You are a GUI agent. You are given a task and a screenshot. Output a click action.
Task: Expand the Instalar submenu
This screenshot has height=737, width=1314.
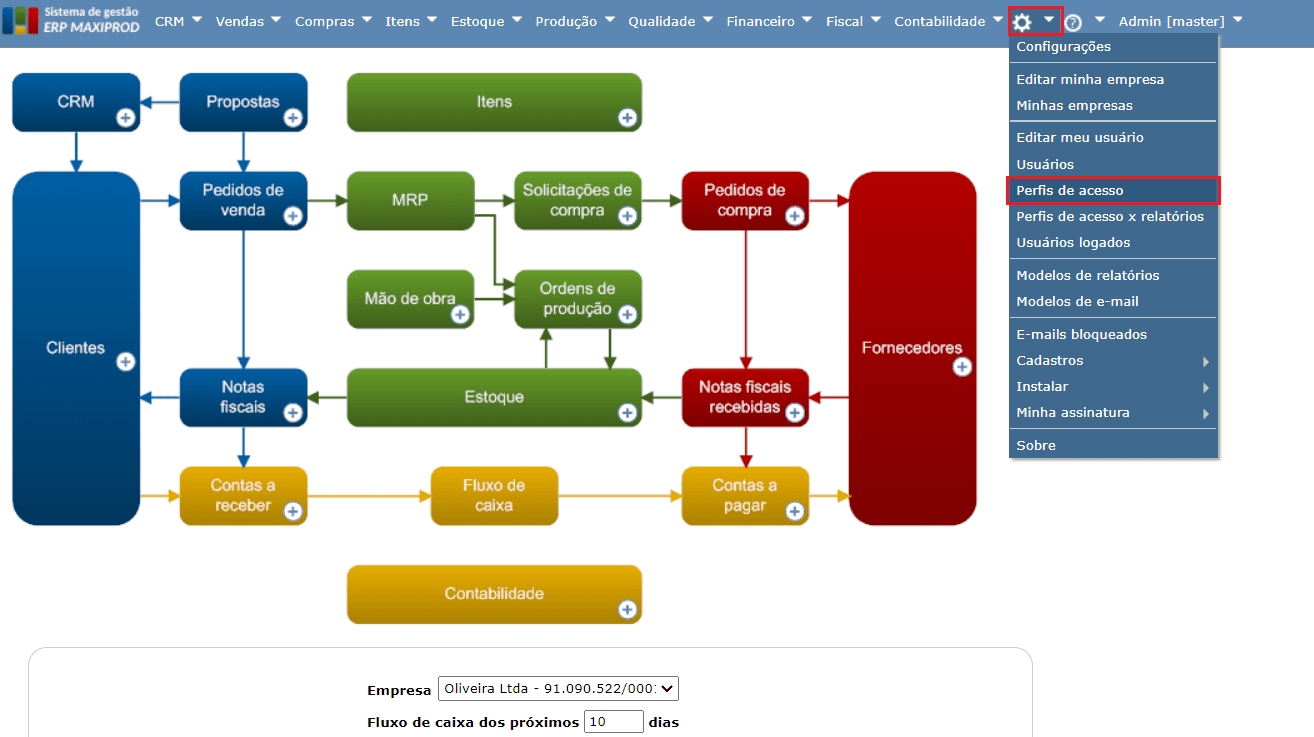[1114, 386]
